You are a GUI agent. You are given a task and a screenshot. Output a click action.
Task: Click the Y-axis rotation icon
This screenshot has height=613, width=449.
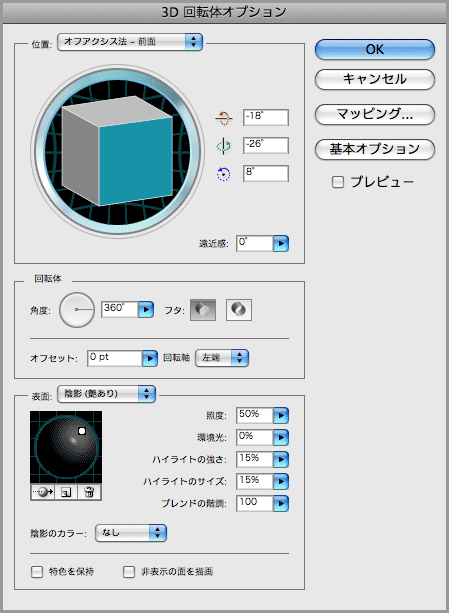tap(224, 146)
